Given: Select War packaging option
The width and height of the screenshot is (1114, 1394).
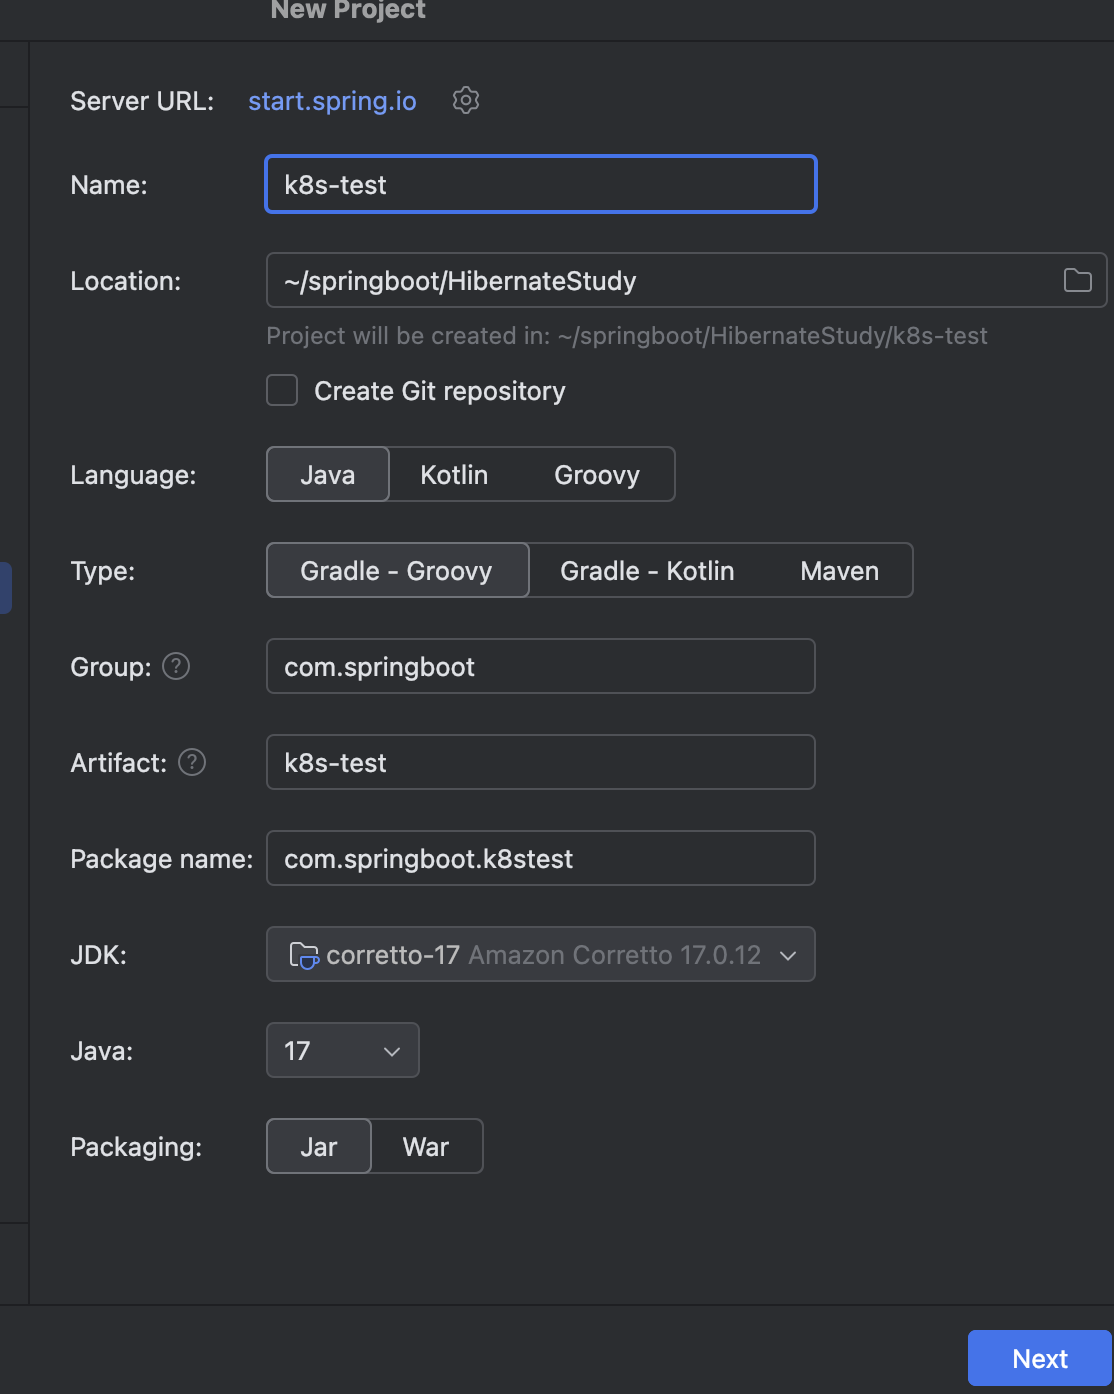Looking at the screenshot, I should 426,1147.
